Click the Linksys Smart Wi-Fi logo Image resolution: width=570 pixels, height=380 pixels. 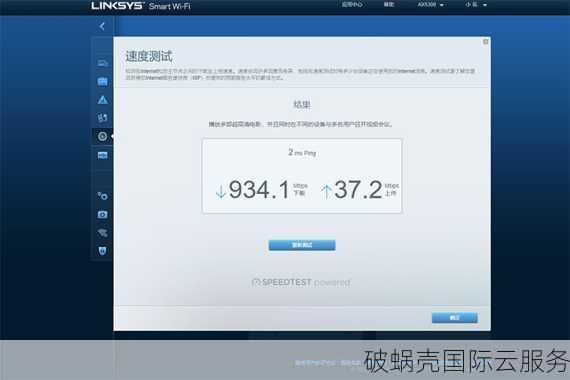pyautogui.click(x=141, y=6)
